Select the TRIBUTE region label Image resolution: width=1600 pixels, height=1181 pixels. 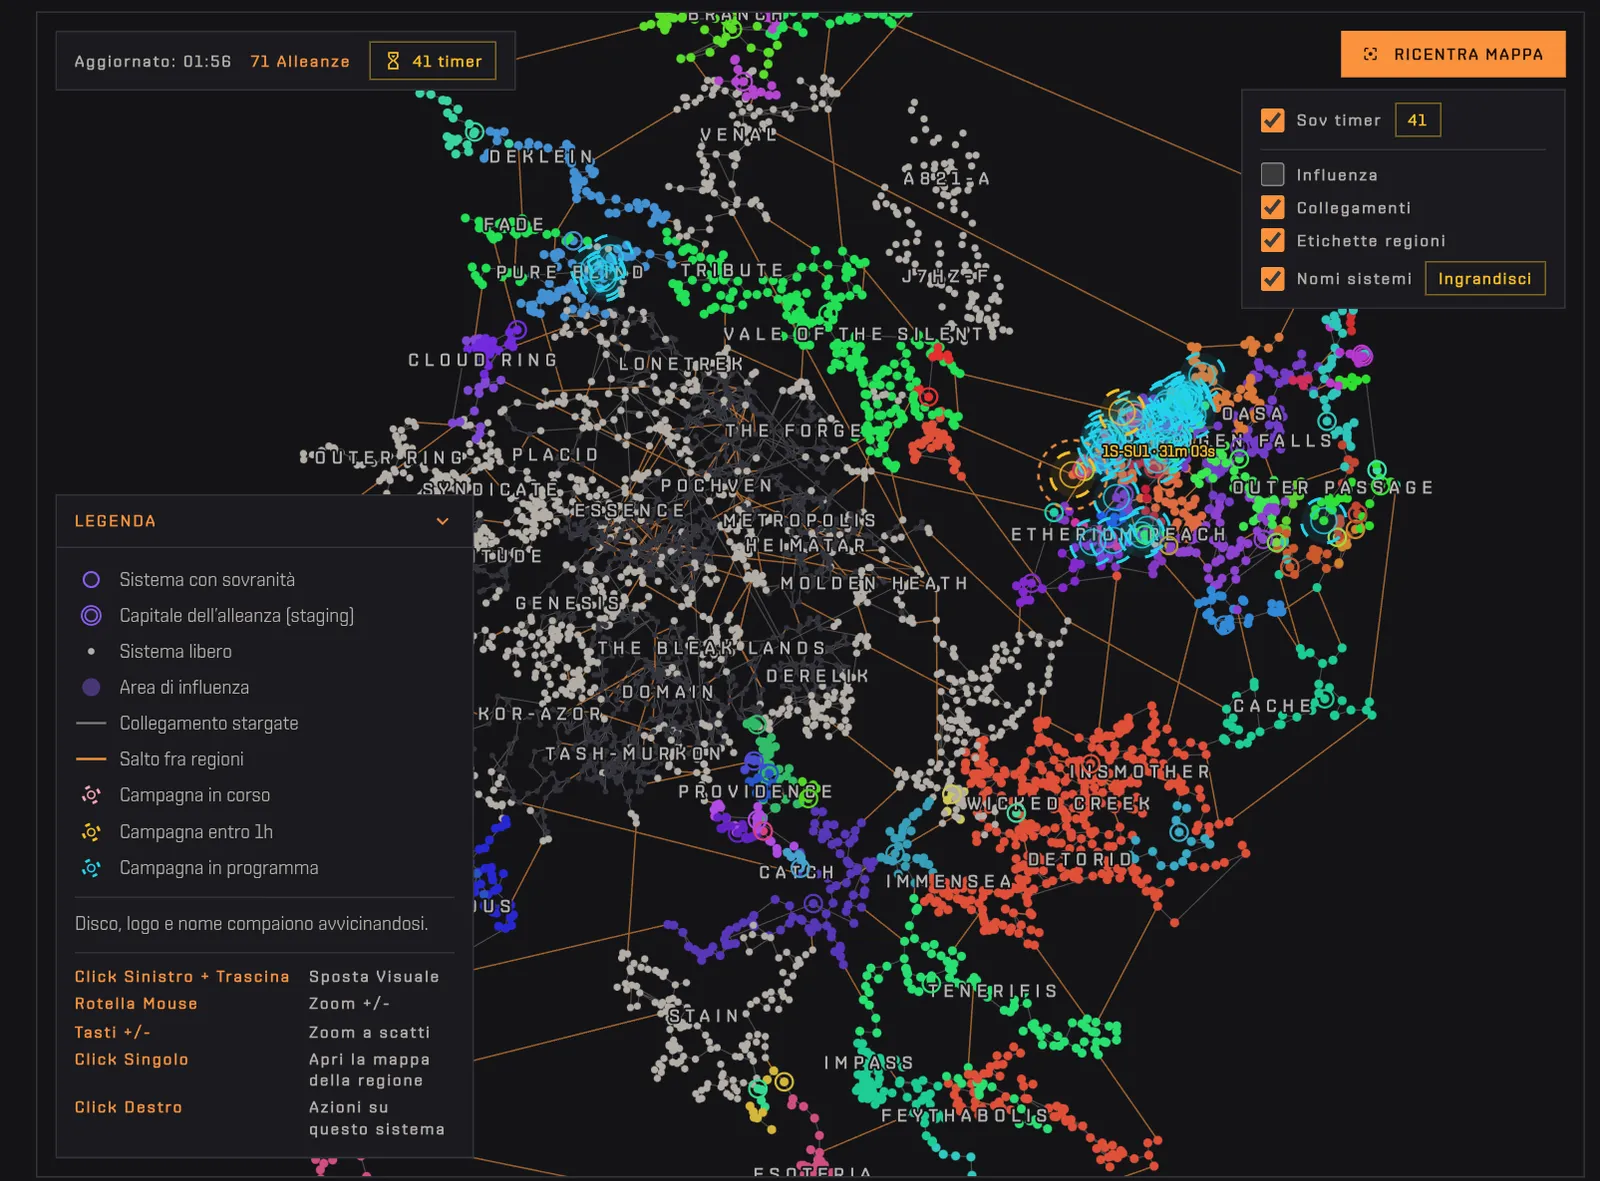coord(732,270)
